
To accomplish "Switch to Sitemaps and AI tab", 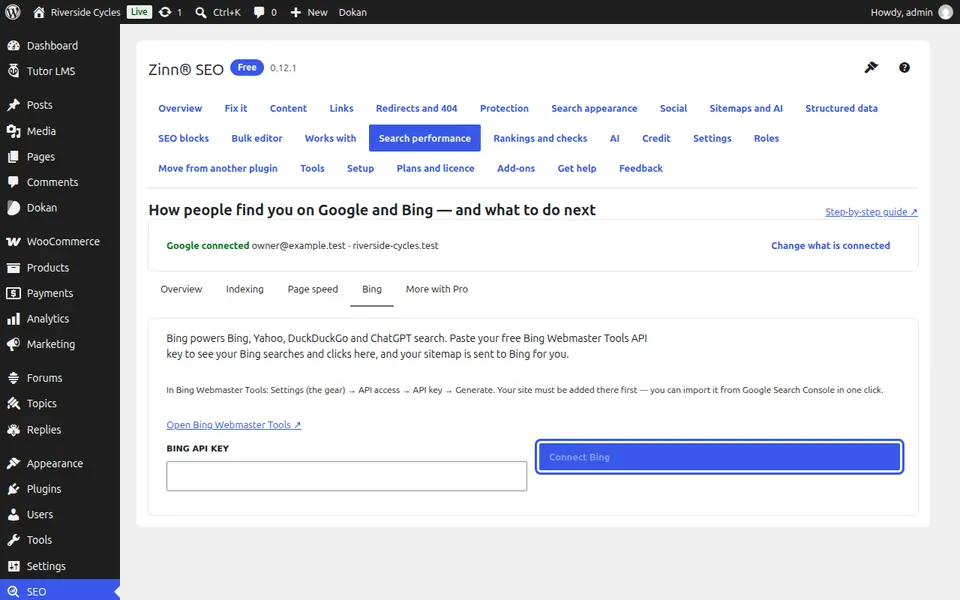I will (746, 108).
